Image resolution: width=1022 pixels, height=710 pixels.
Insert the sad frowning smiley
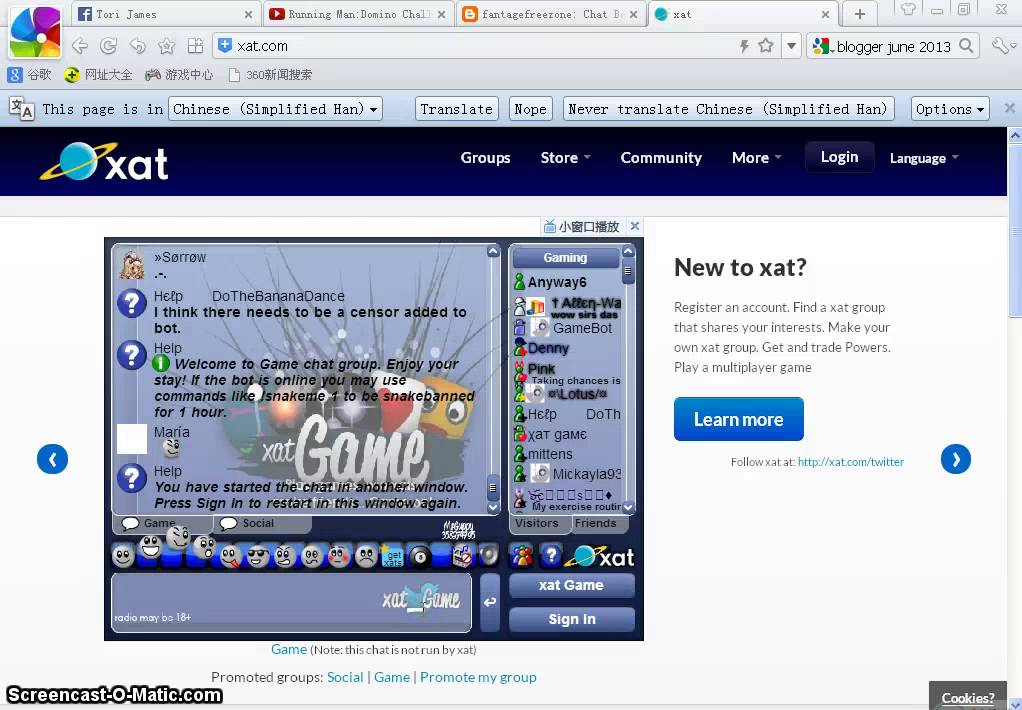click(366, 556)
